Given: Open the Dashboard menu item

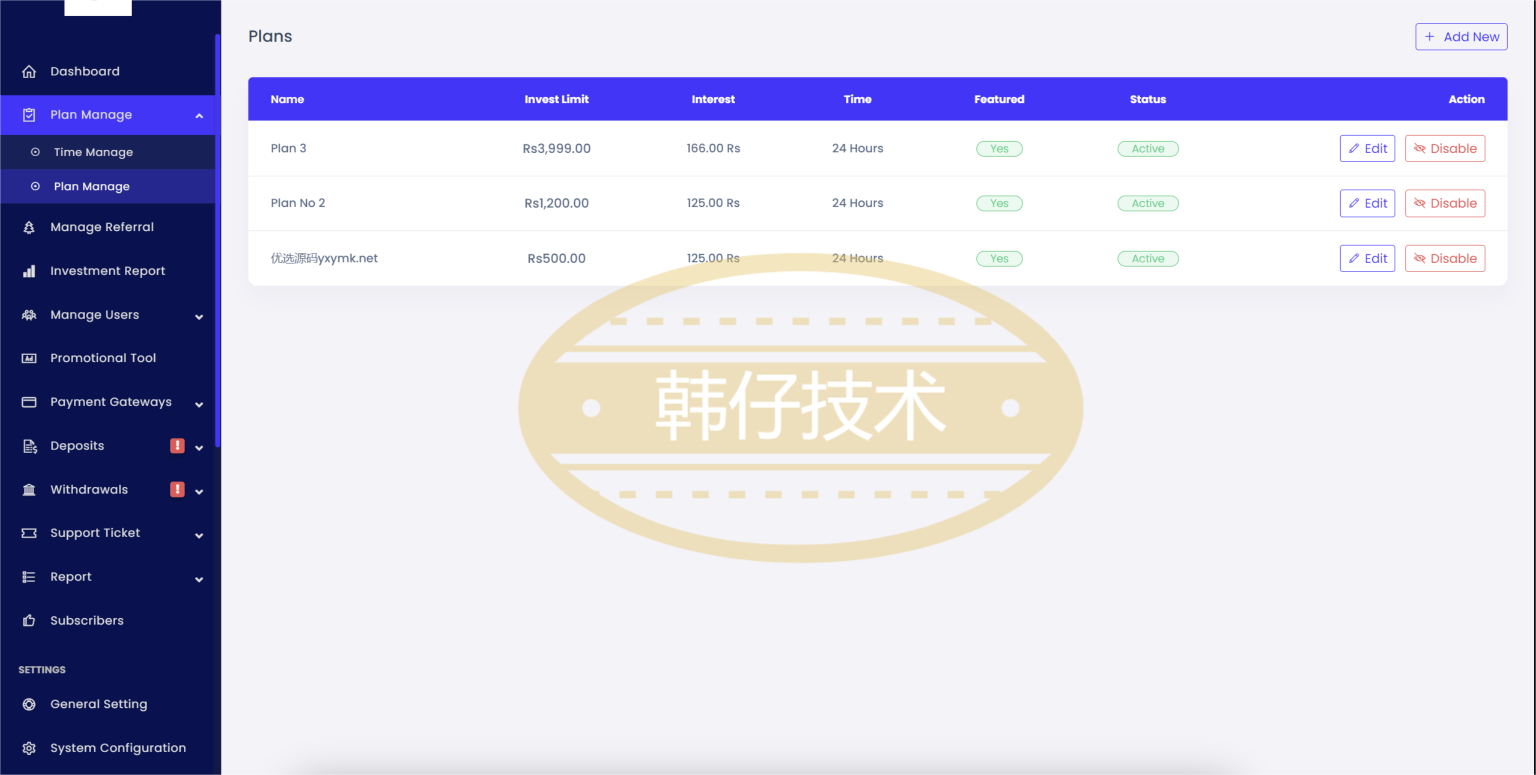Looking at the screenshot, I should coord(107,72).
